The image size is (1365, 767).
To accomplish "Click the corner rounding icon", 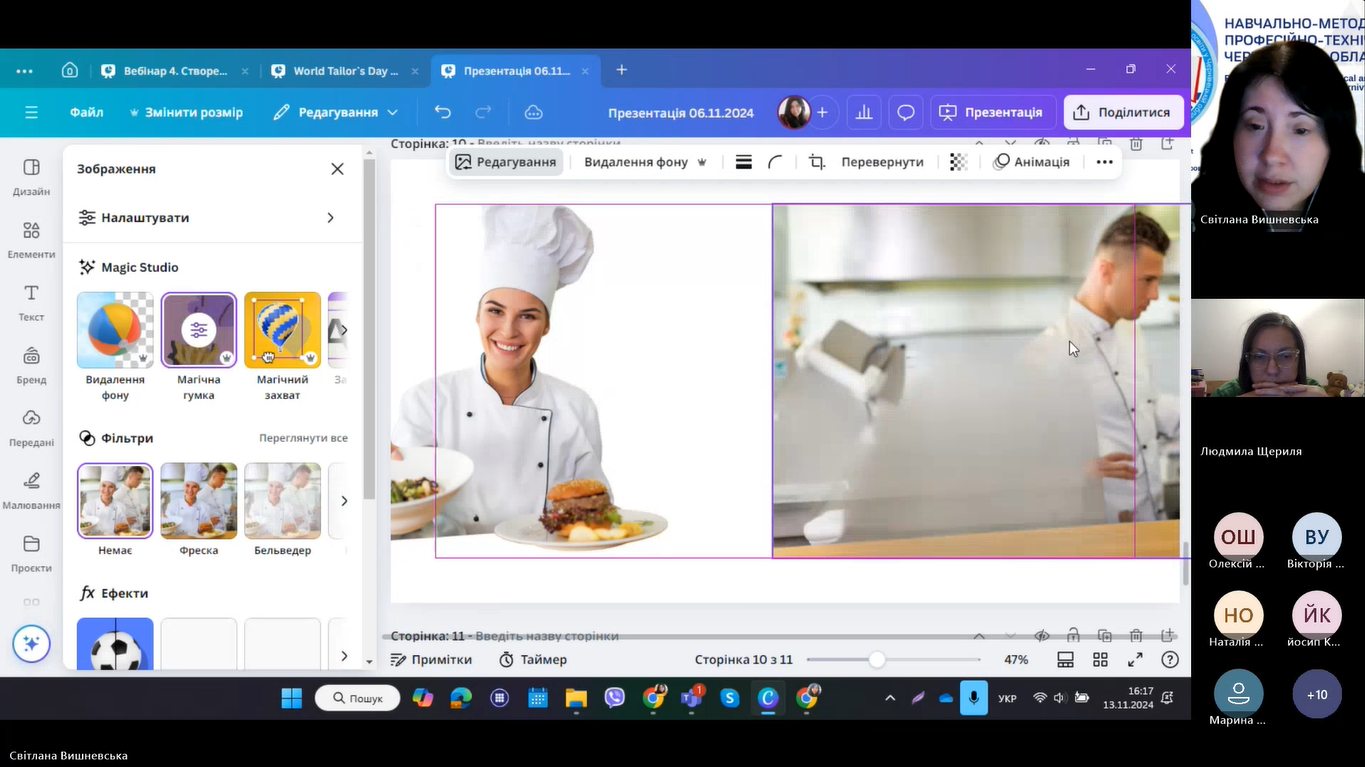I will [x=775, y=162].
